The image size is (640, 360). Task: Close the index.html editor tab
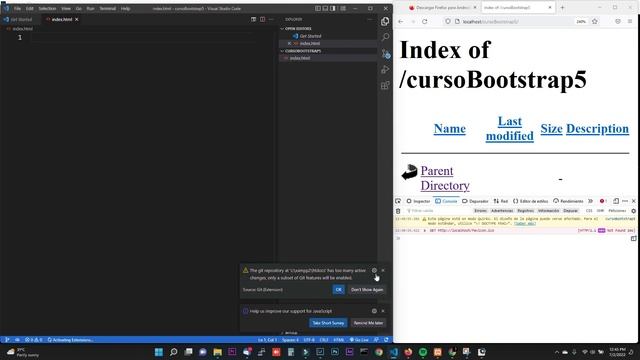pyautogui.click(x=77, y=19)
